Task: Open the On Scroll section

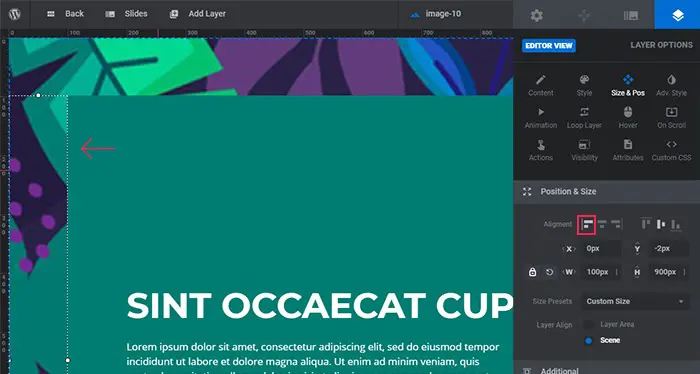Action: [x=671, y=118]
